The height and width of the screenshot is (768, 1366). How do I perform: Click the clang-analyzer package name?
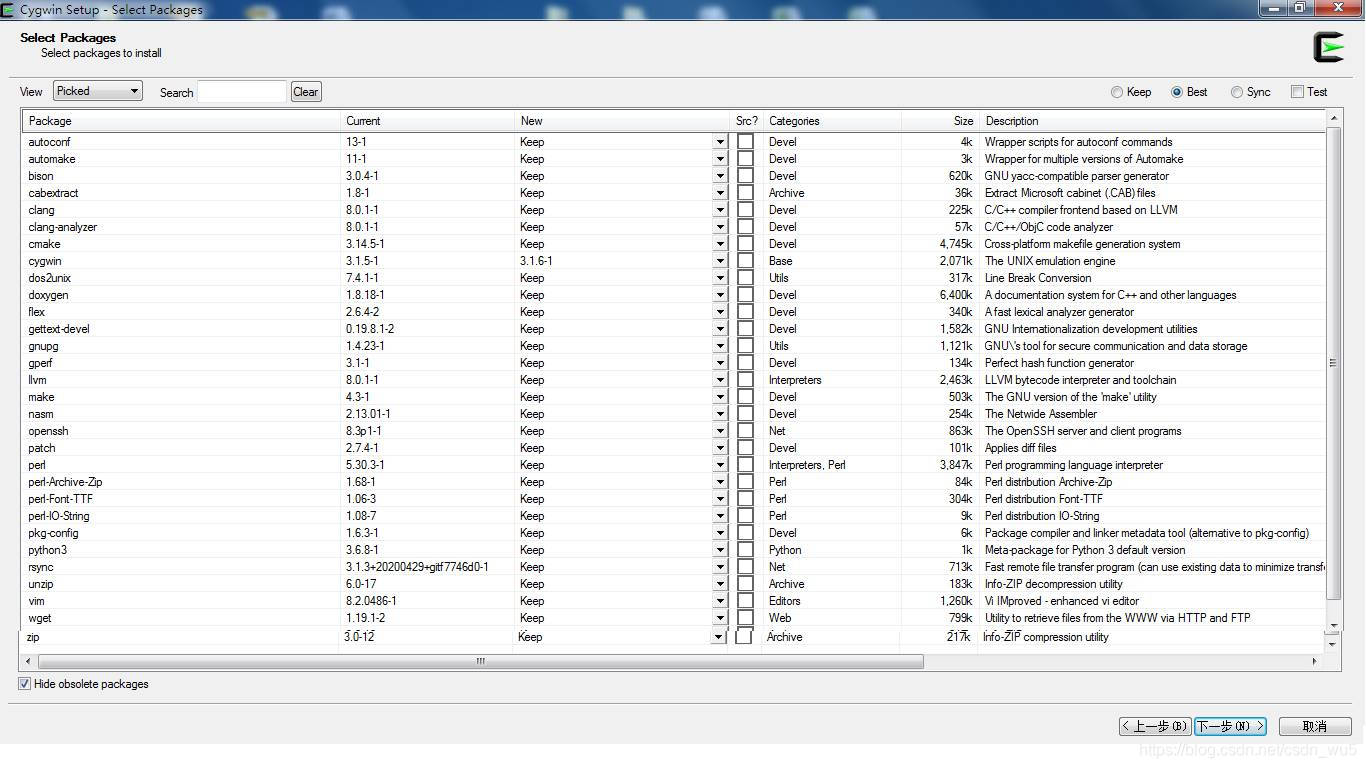[62, 227]
